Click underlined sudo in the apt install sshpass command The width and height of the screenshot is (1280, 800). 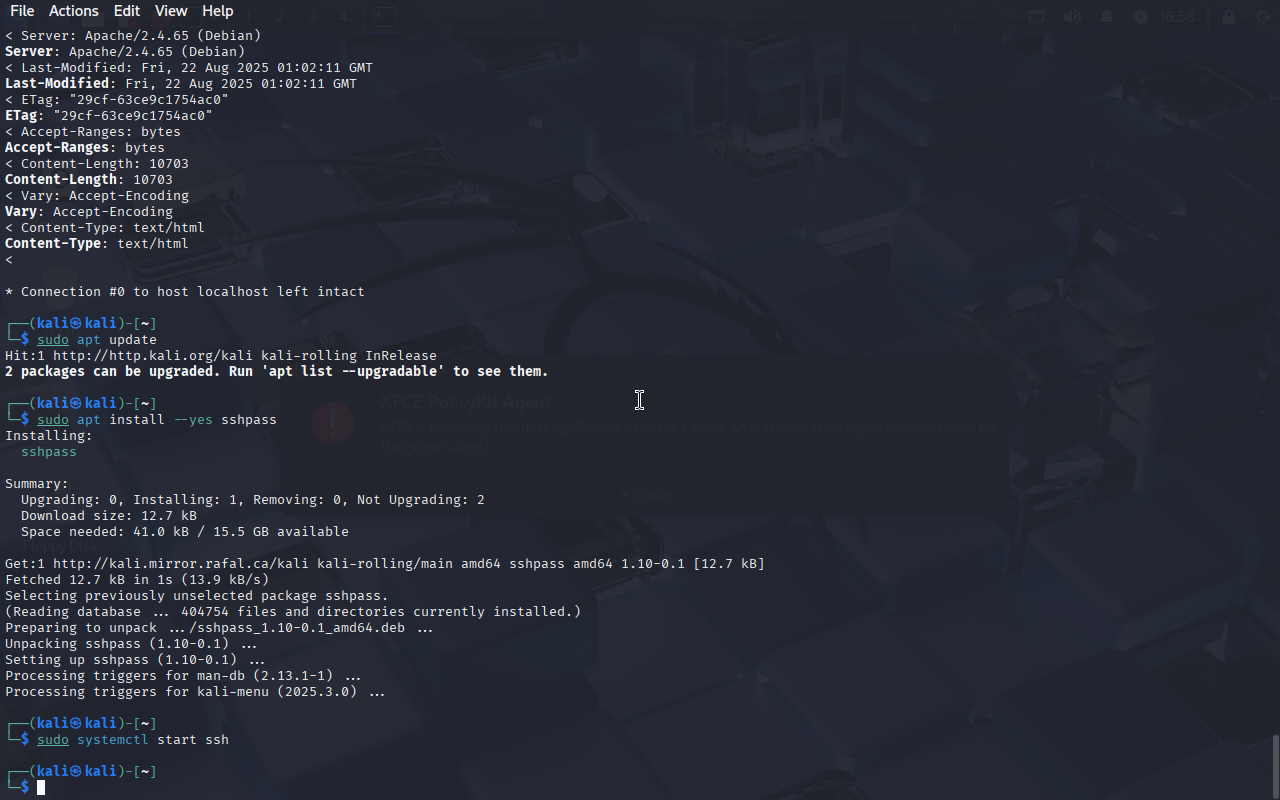click(53, 420)
